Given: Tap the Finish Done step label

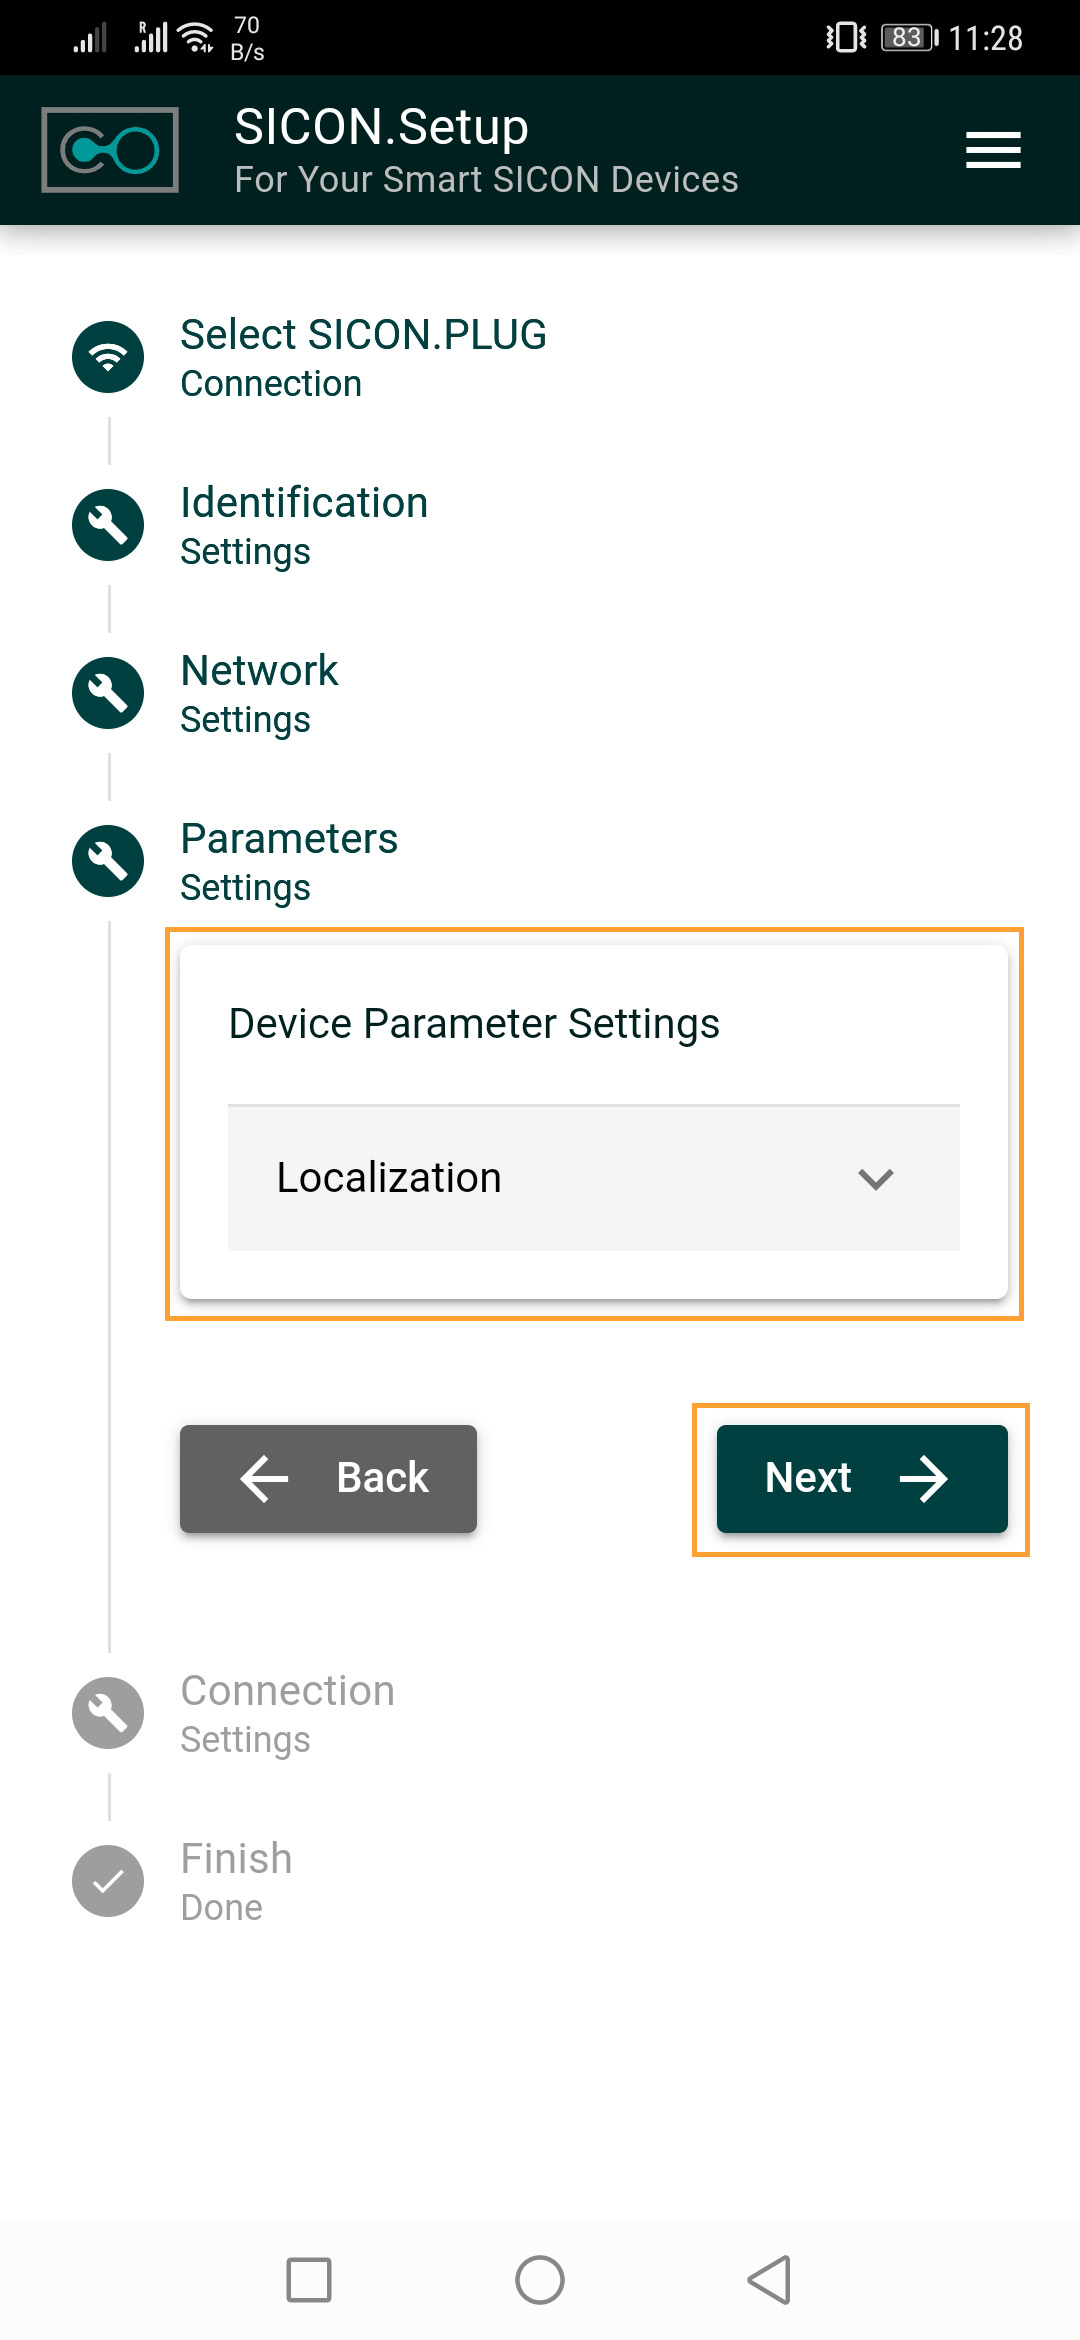Looking at the screenshot, I should tap(236, 1881).
